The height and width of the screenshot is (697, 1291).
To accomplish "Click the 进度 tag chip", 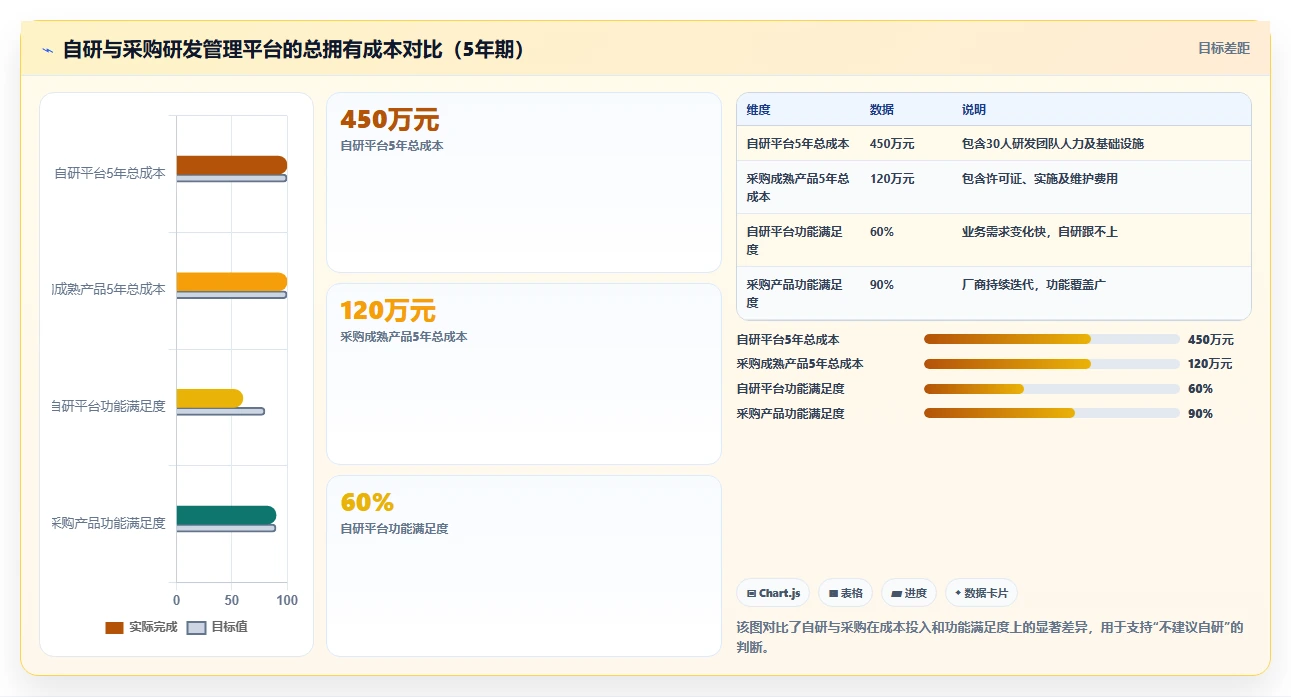I will pyautogui.click(x=909, y=593).
